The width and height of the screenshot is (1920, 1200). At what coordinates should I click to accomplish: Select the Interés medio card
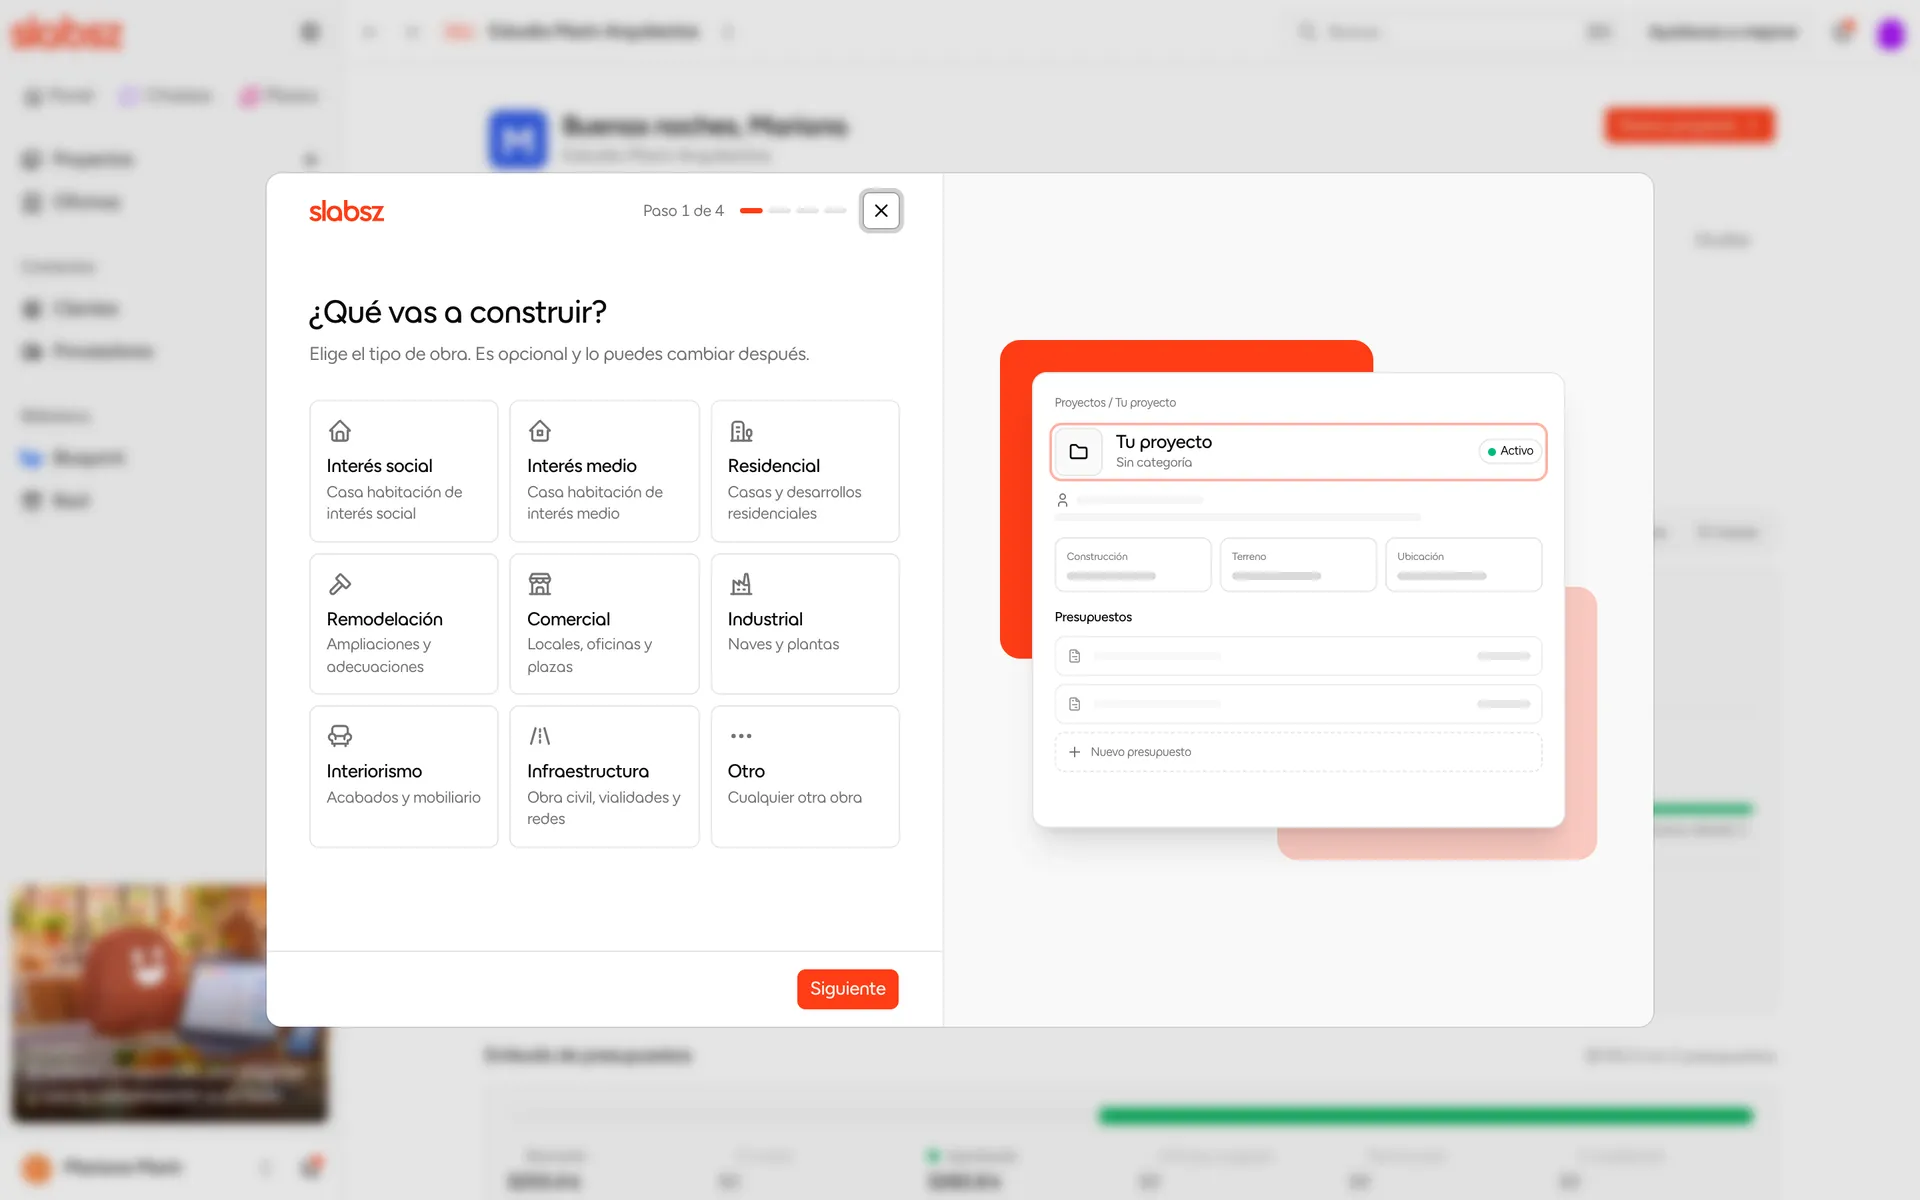pyautogui.click(x=604, y=471)
